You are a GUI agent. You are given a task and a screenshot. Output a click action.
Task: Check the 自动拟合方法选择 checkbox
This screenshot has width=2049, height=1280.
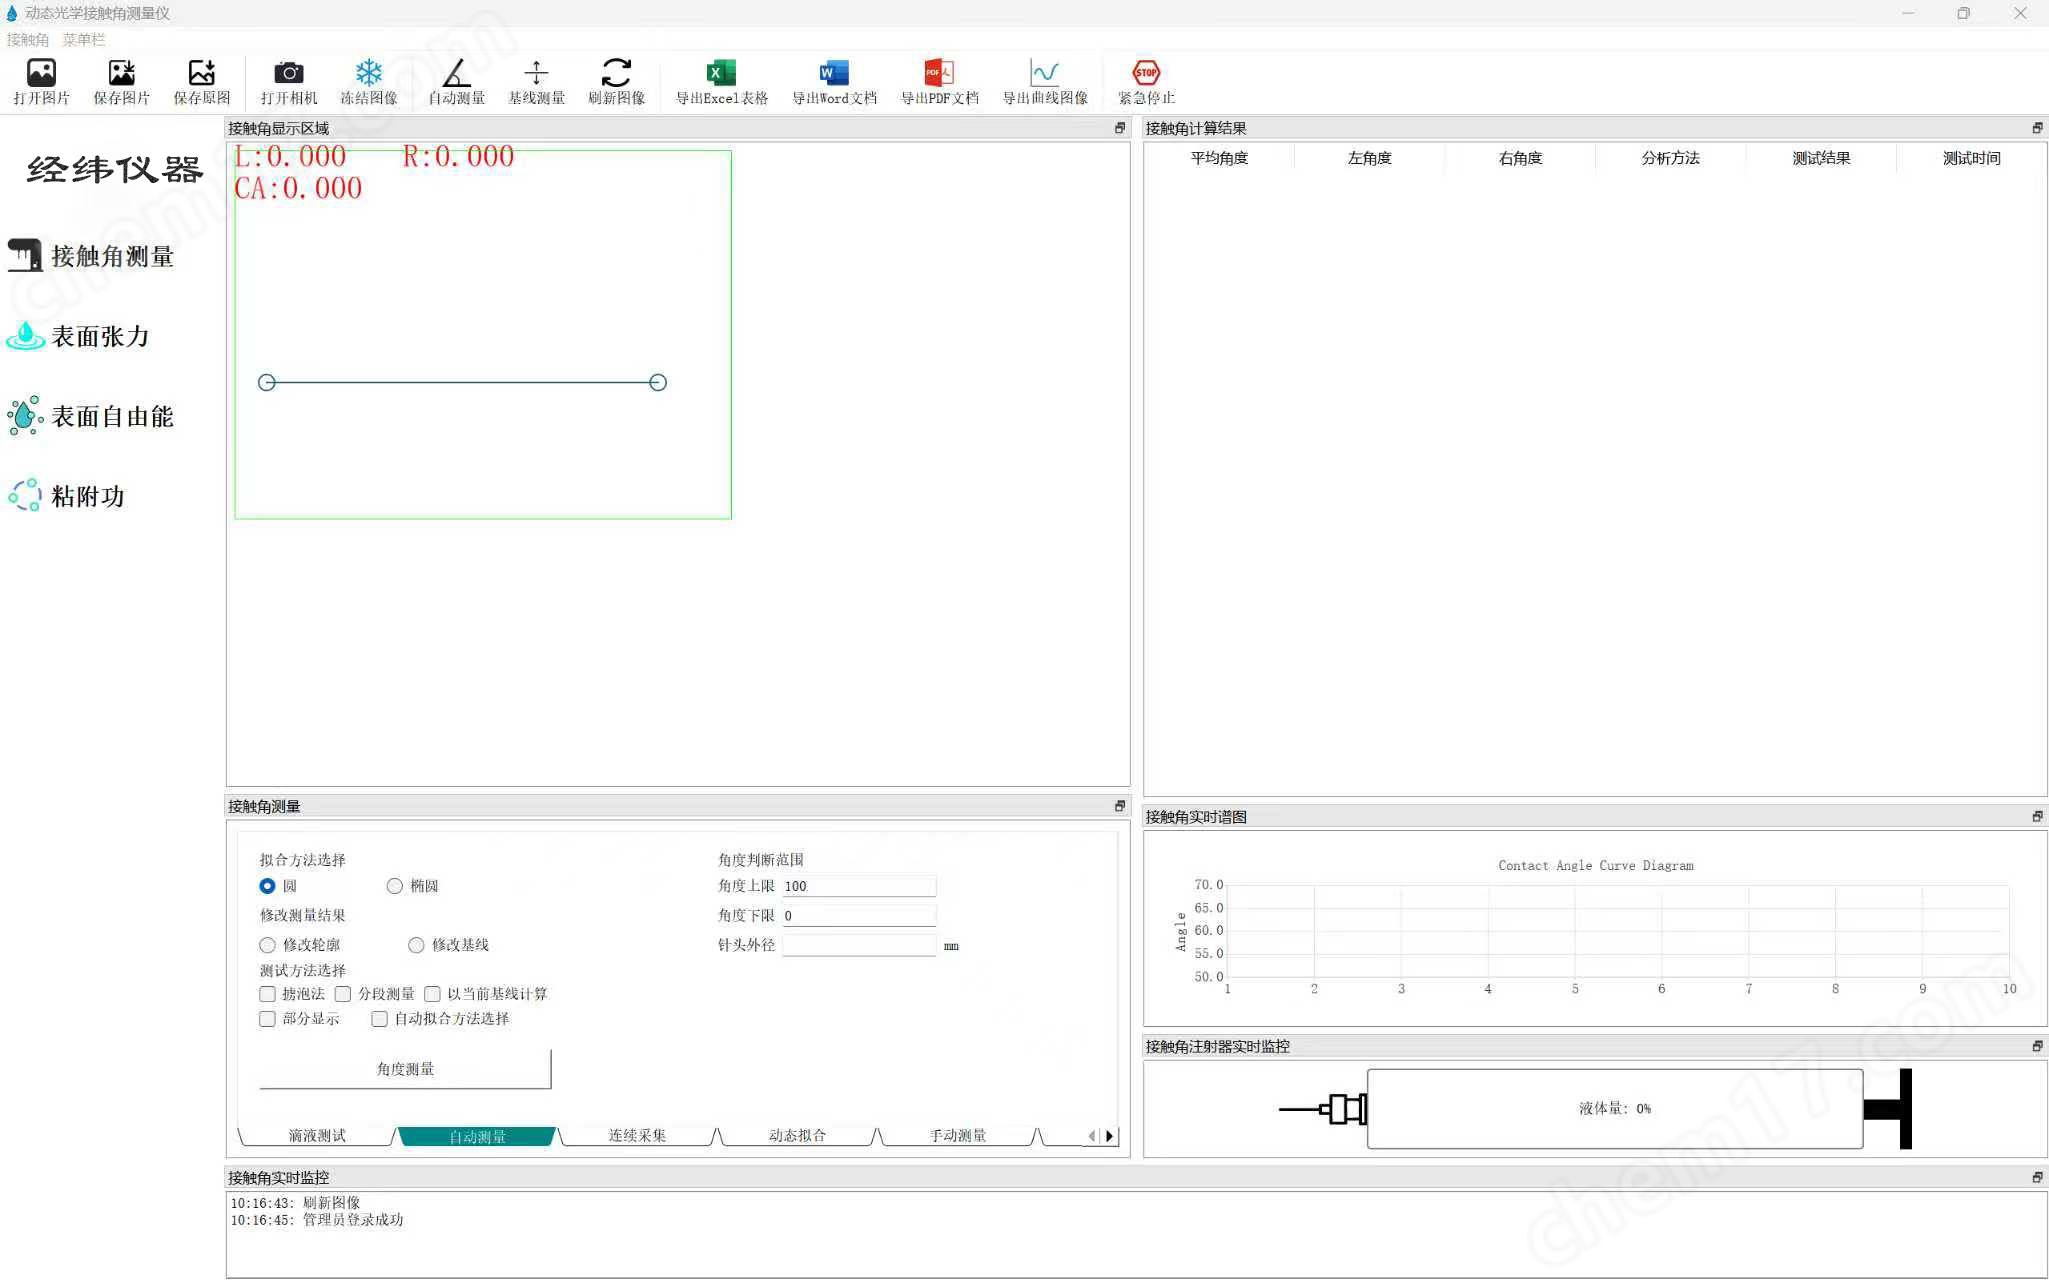pos(380,1019)
